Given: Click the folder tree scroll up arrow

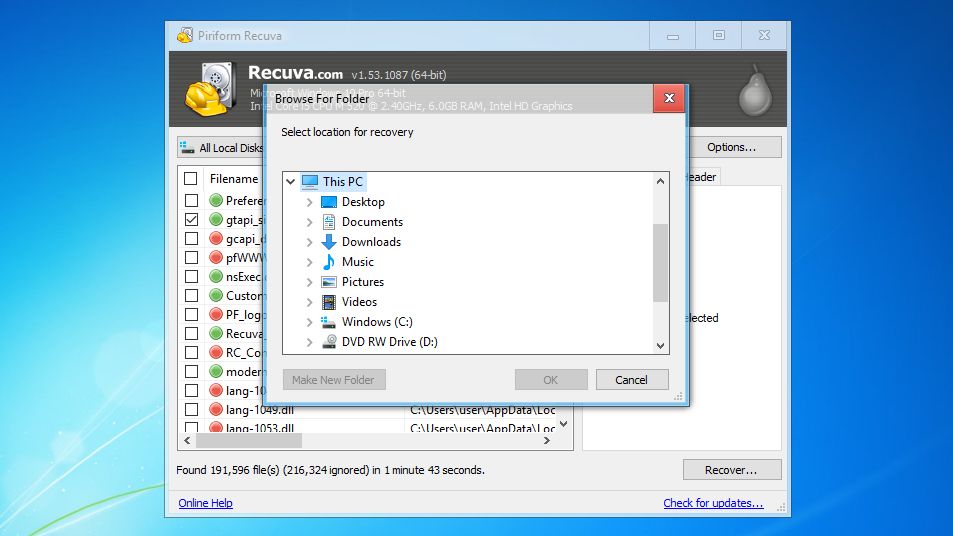Looking at the screenshot, I should (660, 181).
